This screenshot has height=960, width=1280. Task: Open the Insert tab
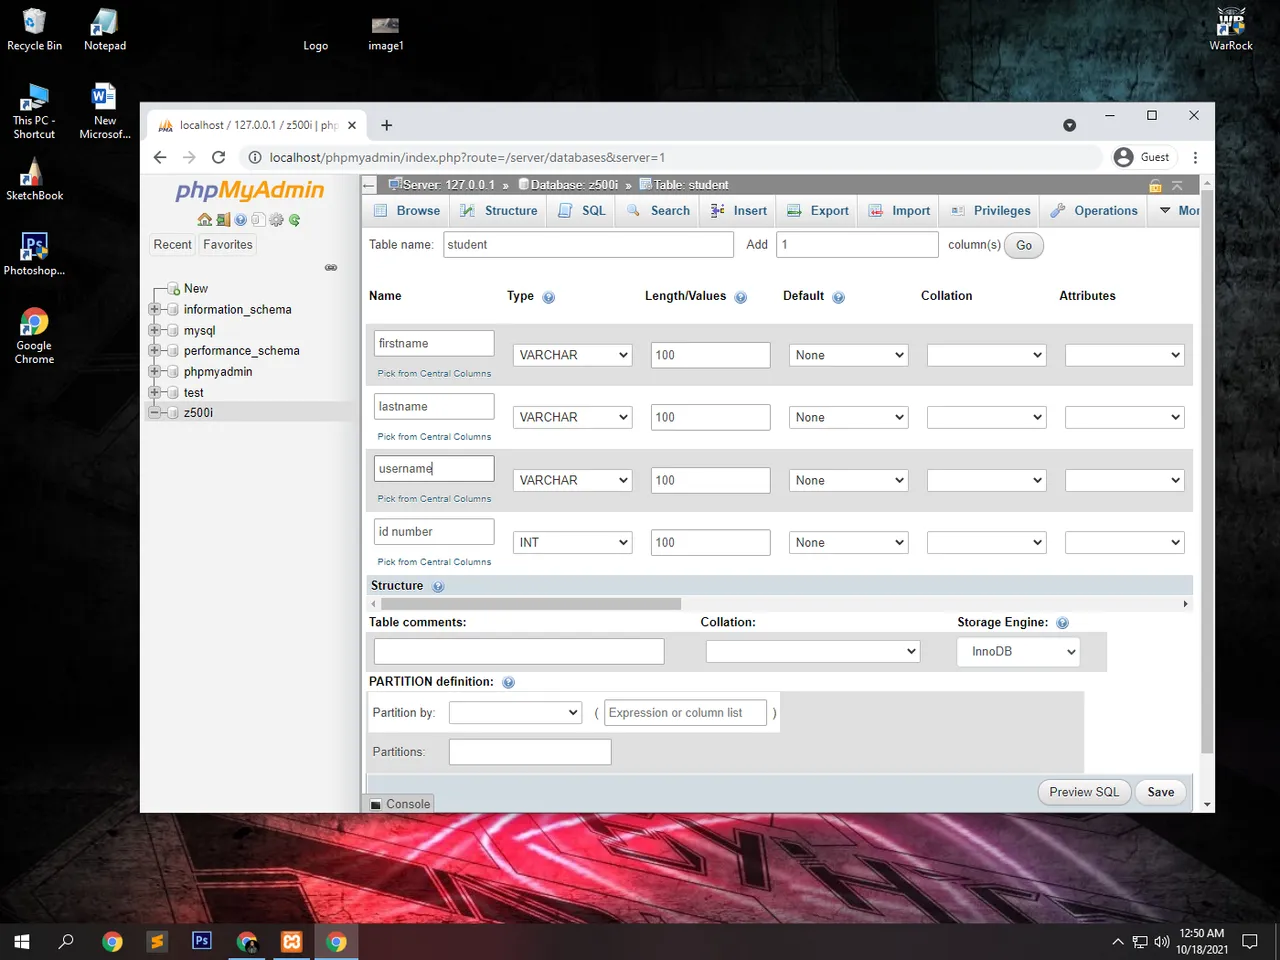[739, 211]
